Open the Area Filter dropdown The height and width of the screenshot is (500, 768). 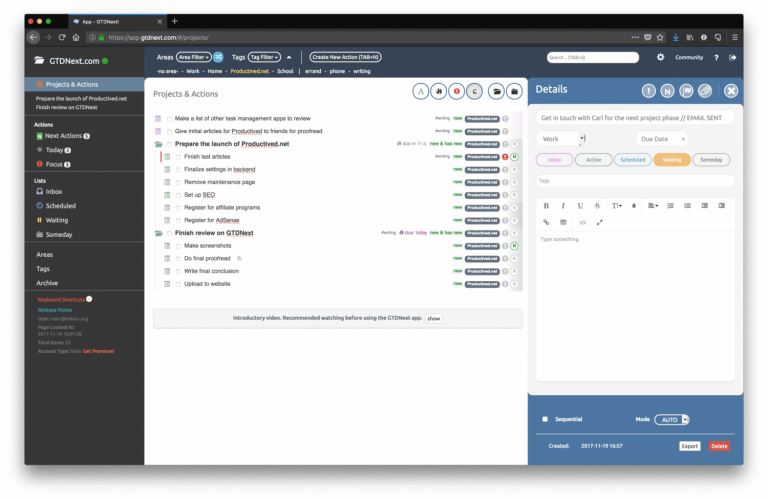(x=193, y=57)
